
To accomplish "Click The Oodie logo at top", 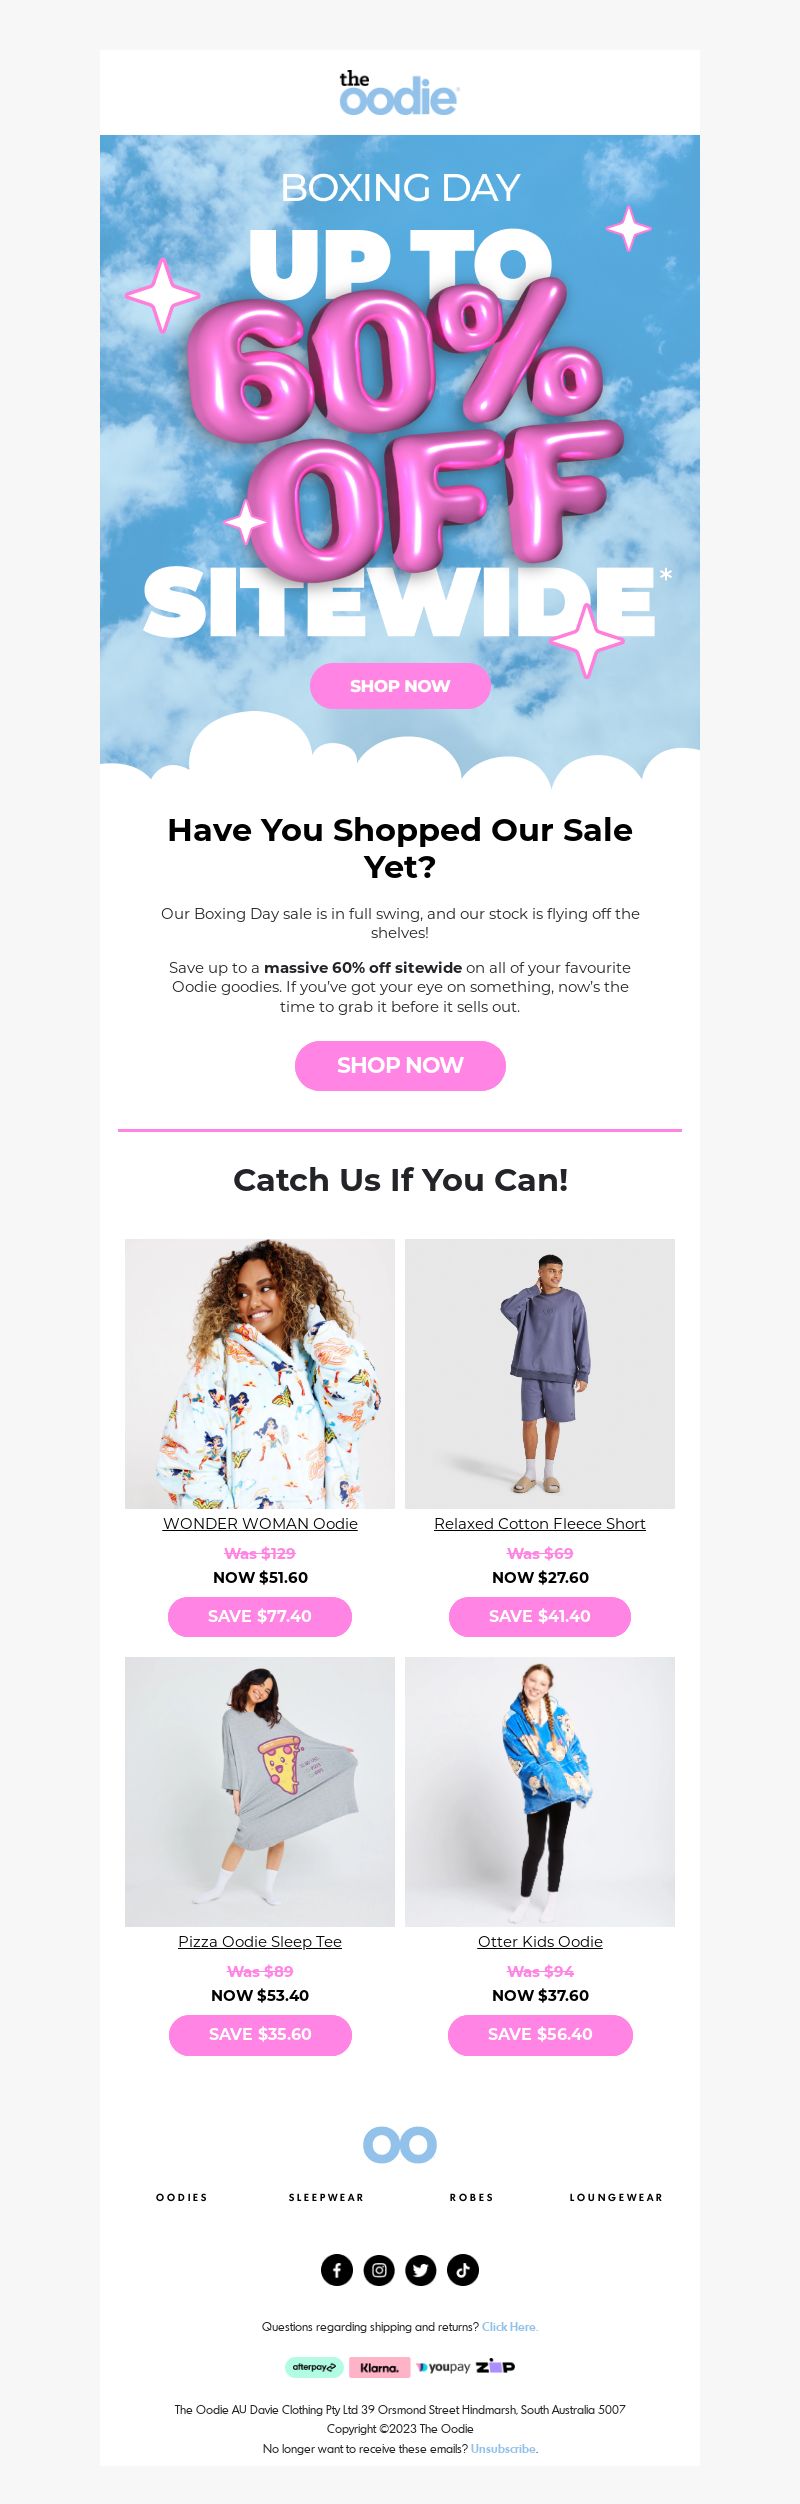I will (399, 93).
